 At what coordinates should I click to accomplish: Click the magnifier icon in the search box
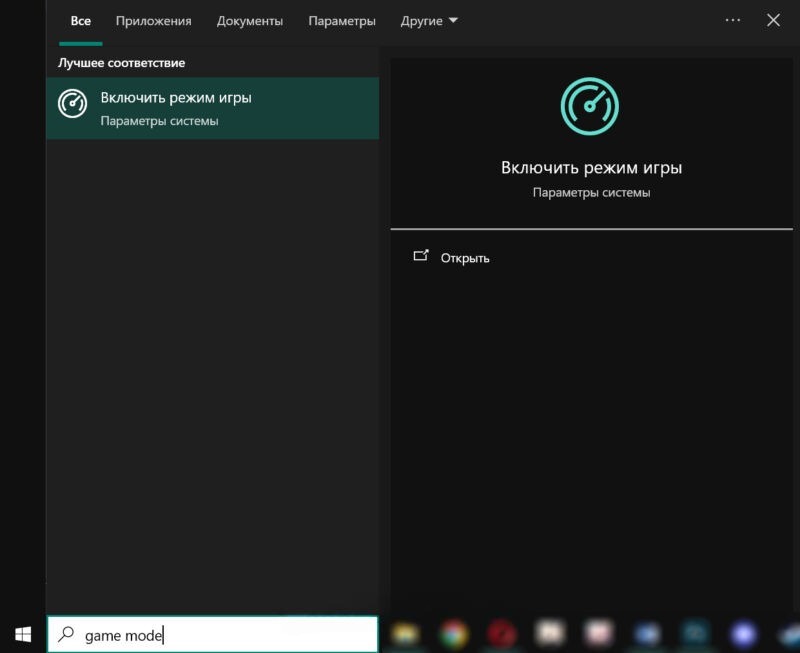click(x=66, y=634)
